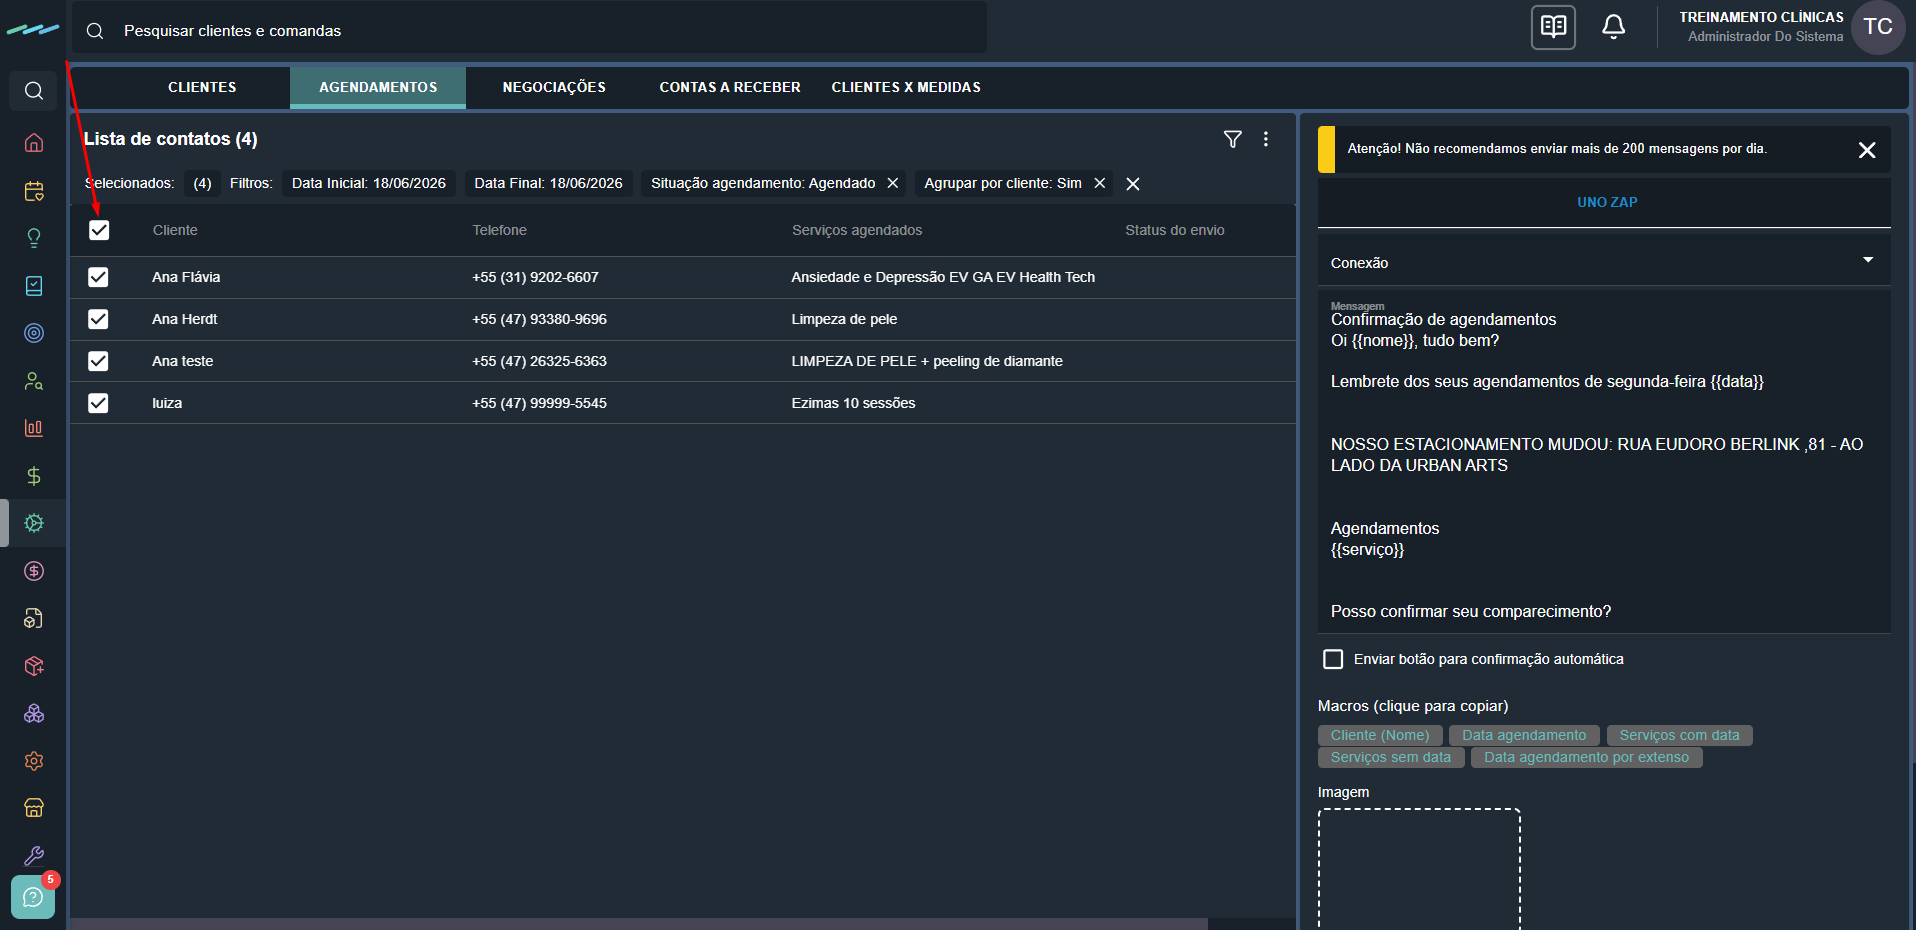Open the orange settings gear icon
Image resolution: width=1916 pixels, height=930 pixels.
(x=34, y=761)
